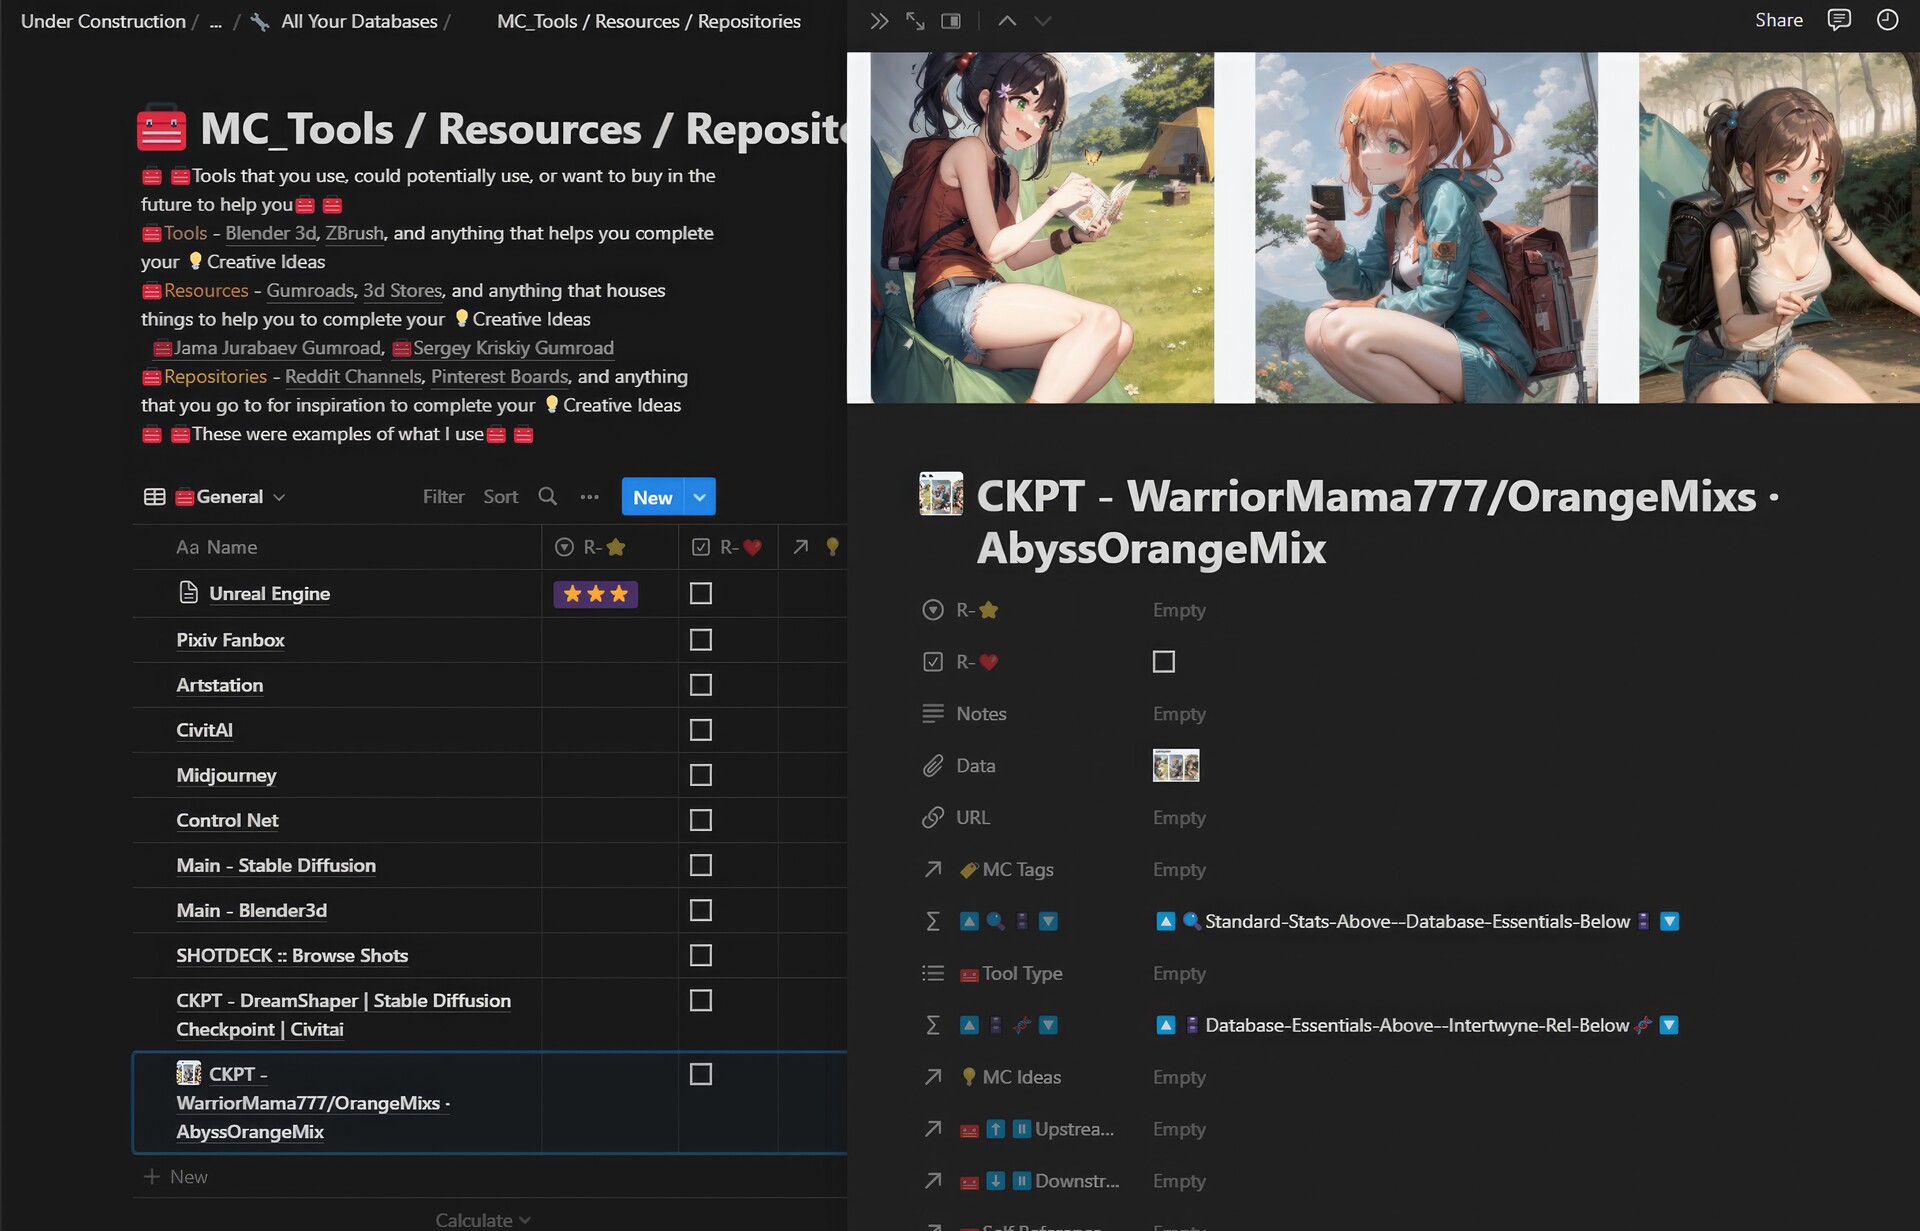This screenshot has width=1920, height=1231.
Task: Open Blender 3d link in description
Action: click(270, 233)
